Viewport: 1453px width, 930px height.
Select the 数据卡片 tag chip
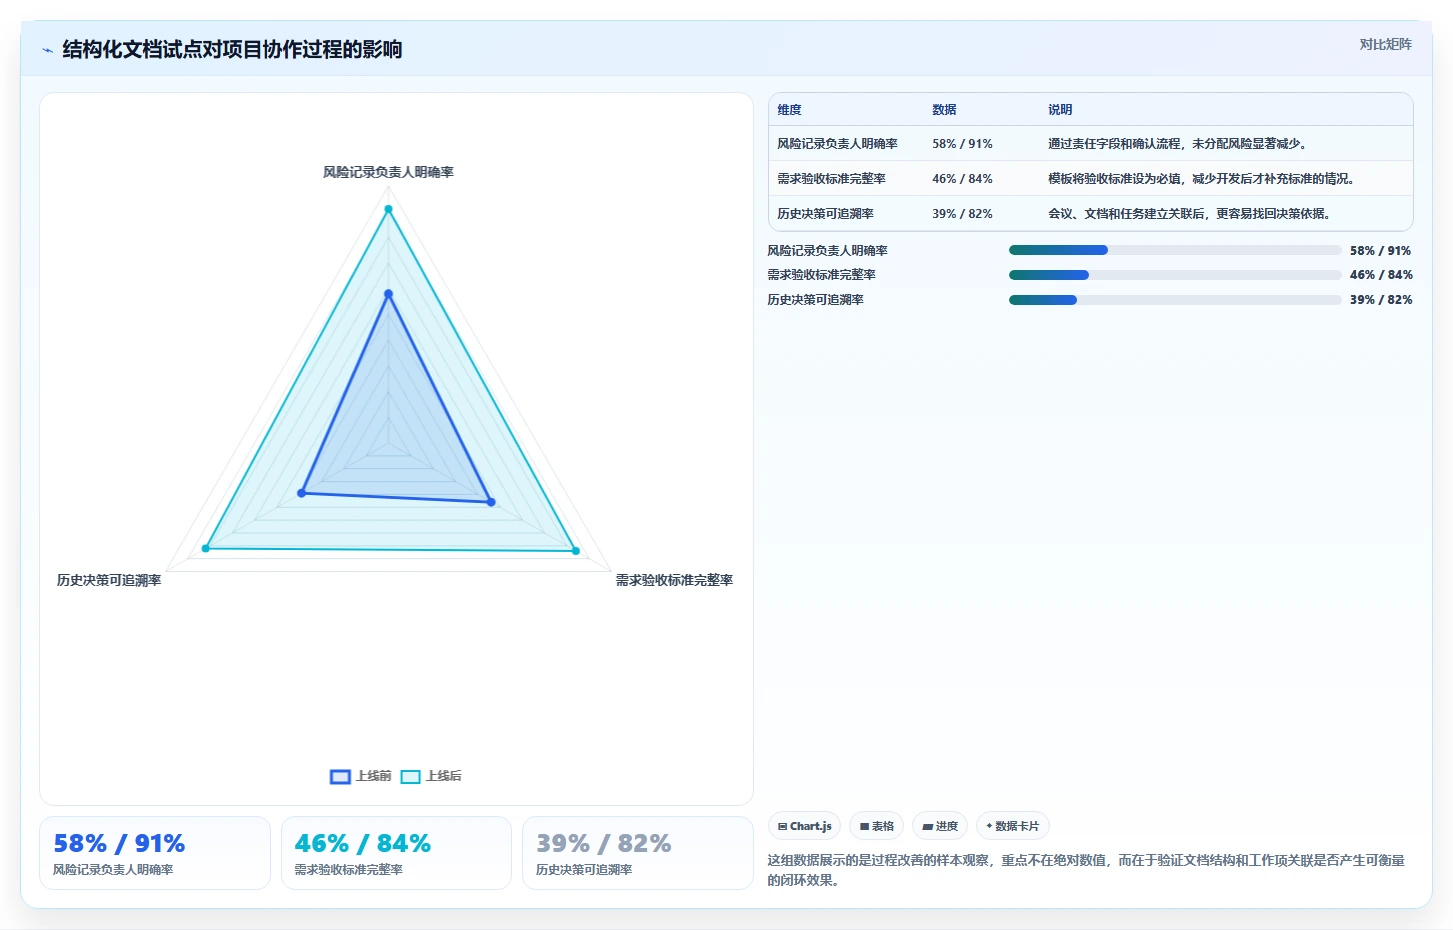tap(1013, 826)
